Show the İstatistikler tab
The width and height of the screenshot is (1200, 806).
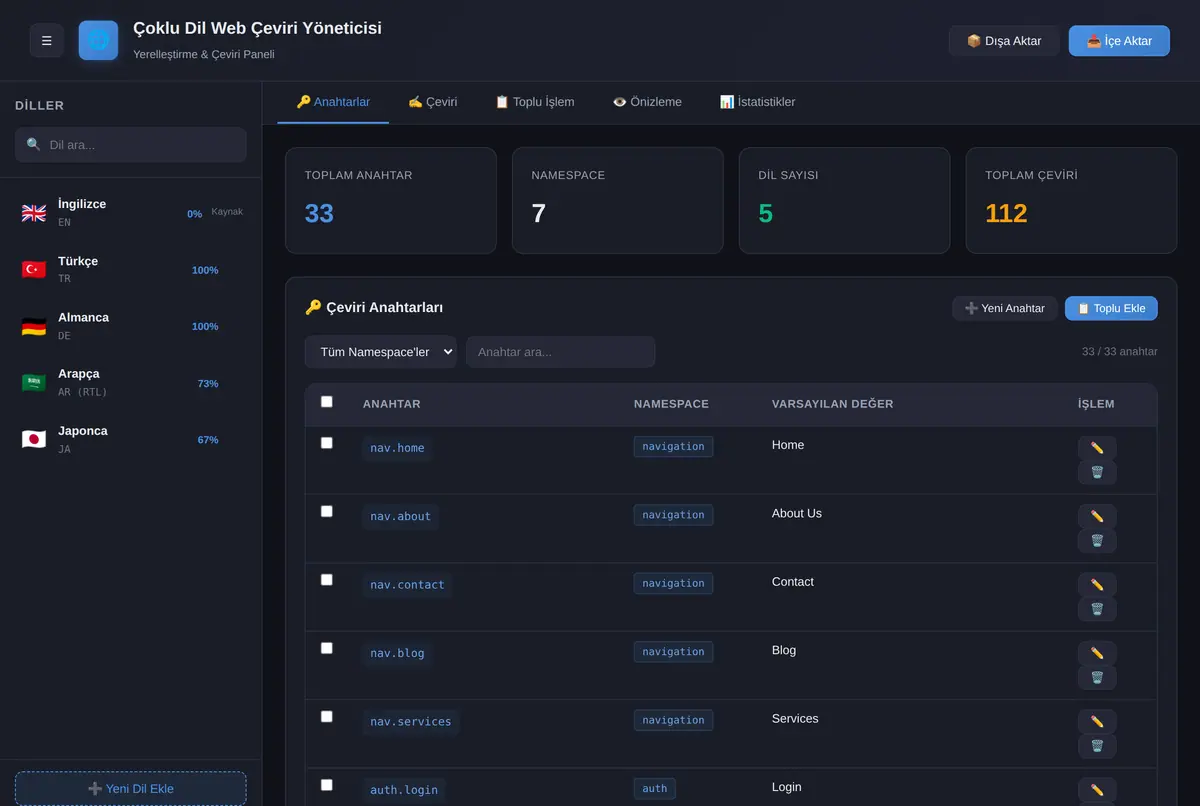[x=757, y=102]
